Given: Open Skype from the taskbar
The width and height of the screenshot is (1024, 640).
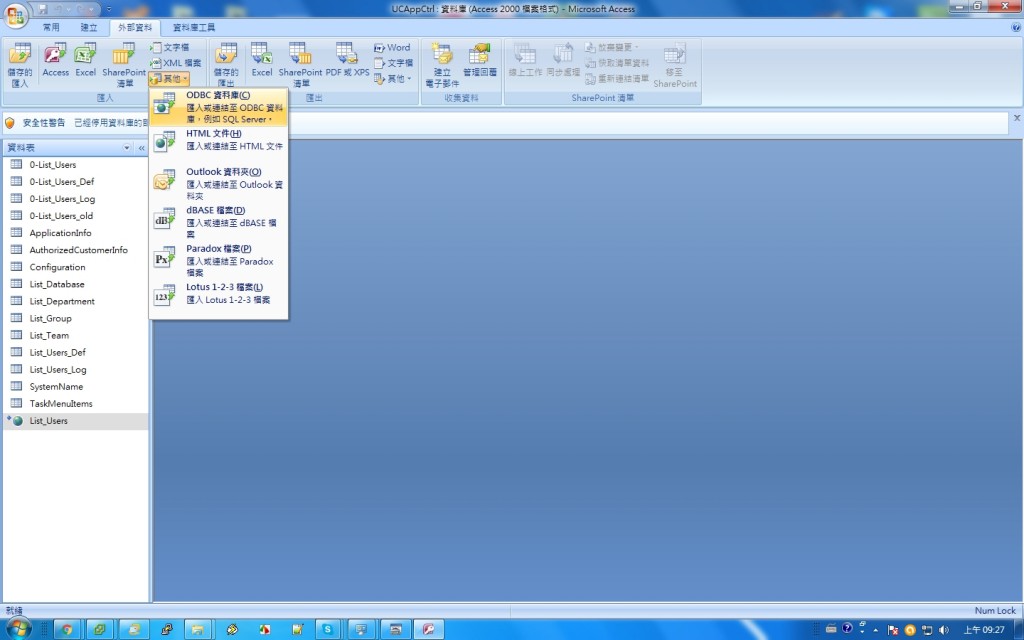Looking at the screenshot, I should pos(327,630).
